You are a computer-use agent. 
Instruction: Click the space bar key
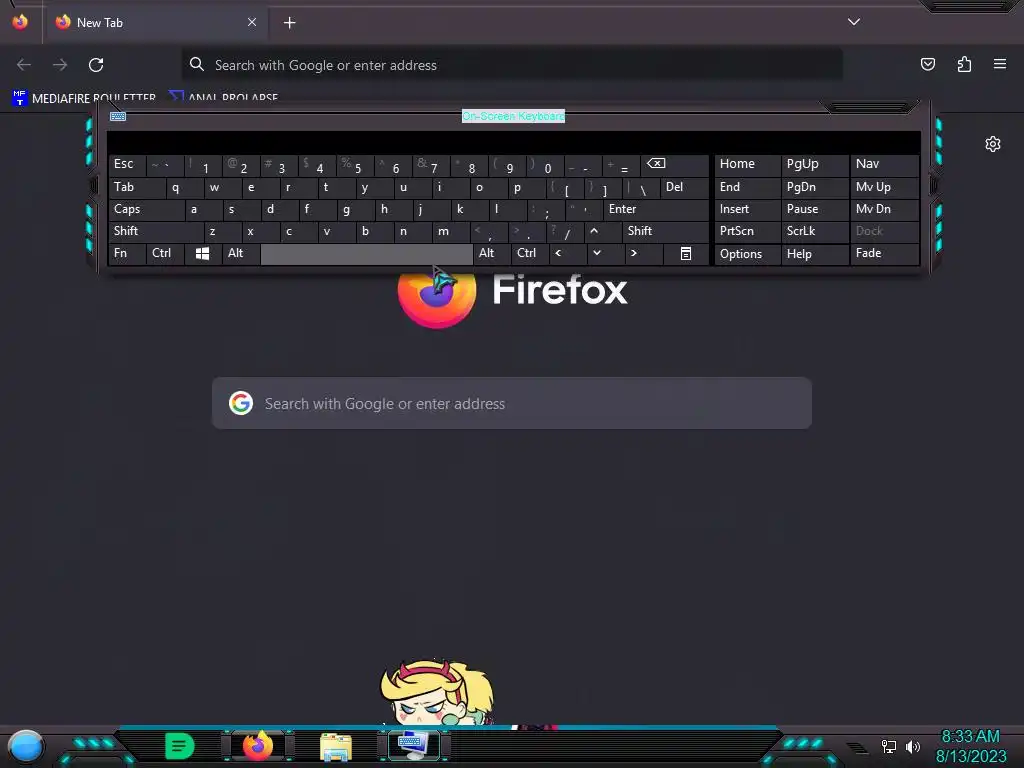[366, 254]
